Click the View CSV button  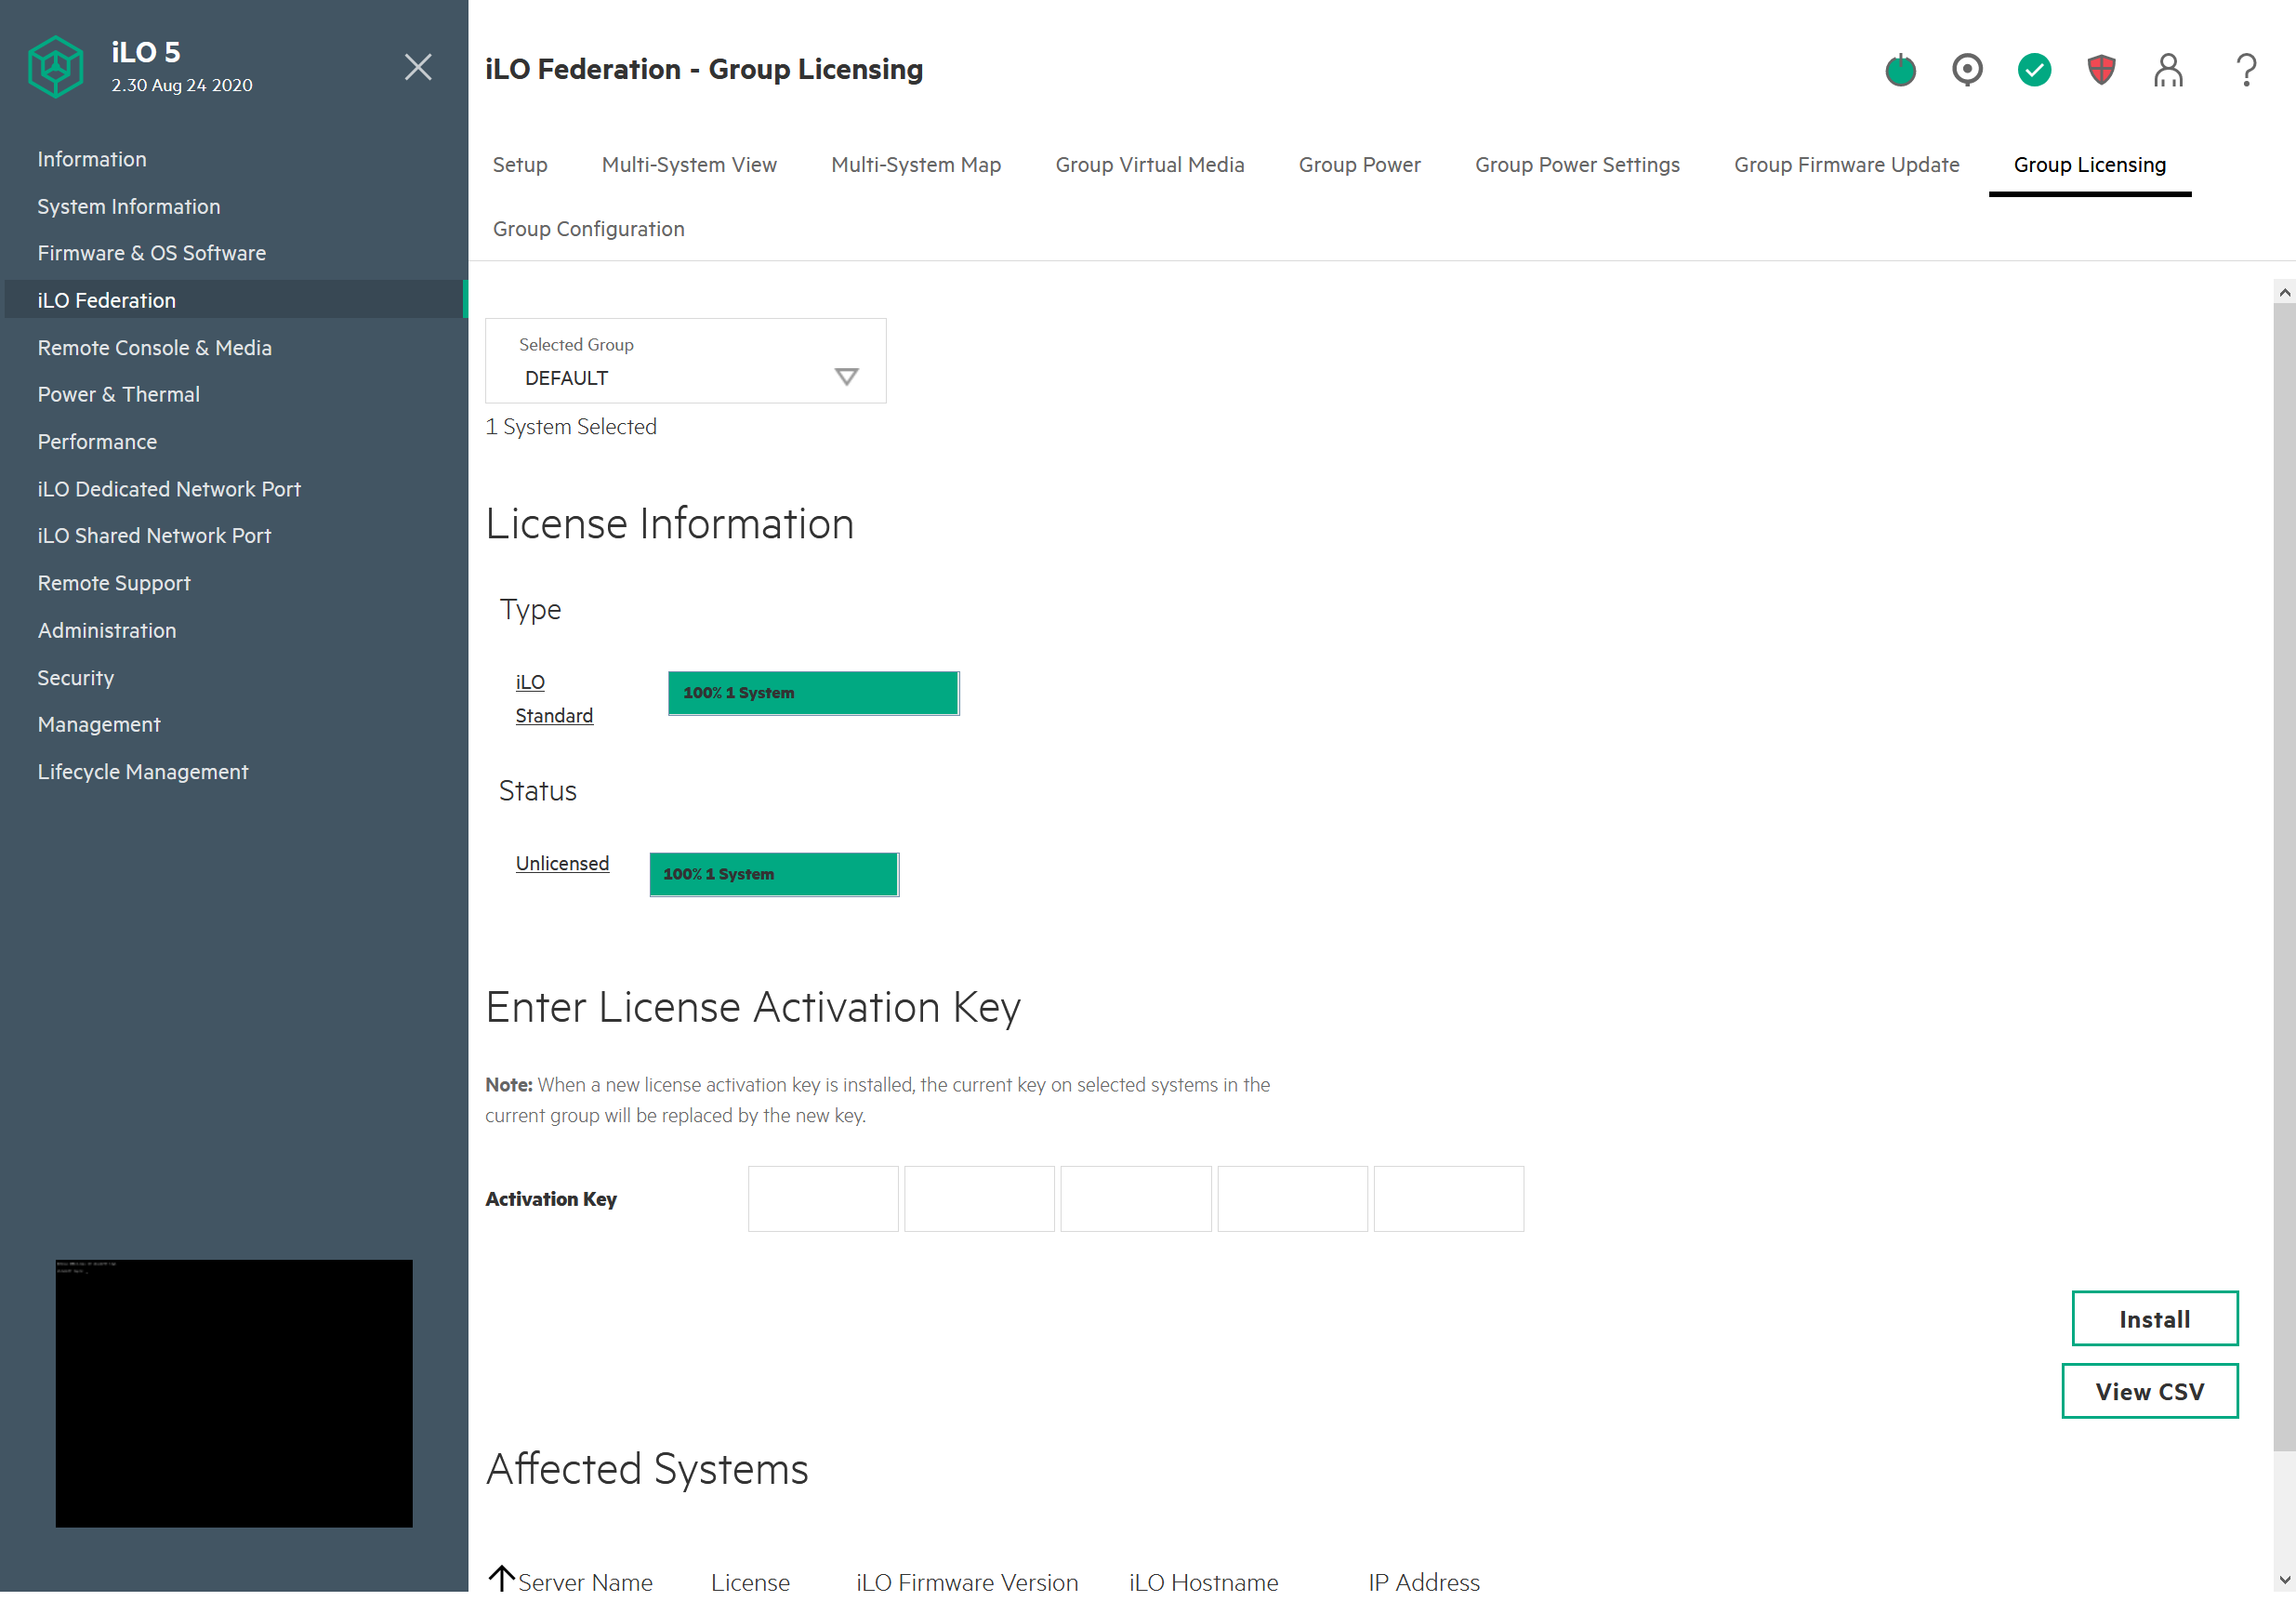point(2149,1391)
